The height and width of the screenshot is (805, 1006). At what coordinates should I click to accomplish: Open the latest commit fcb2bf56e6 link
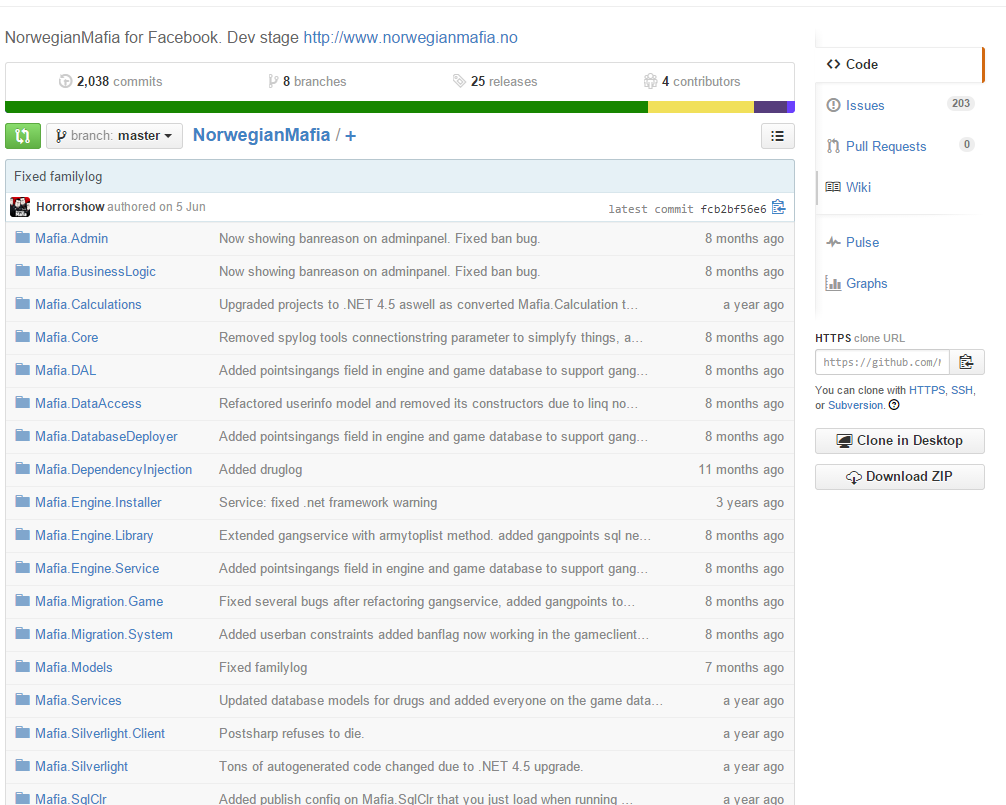coord(733,209)
